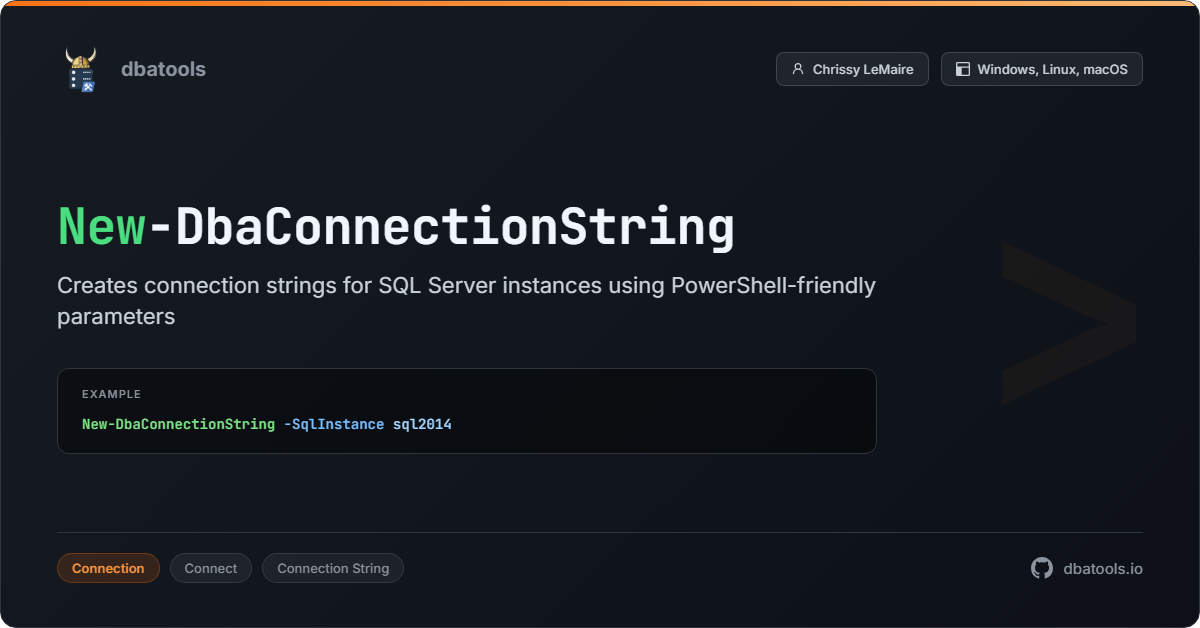
Task: Click the green New-DbaConnectionString example command
Action: click(178, 424)
